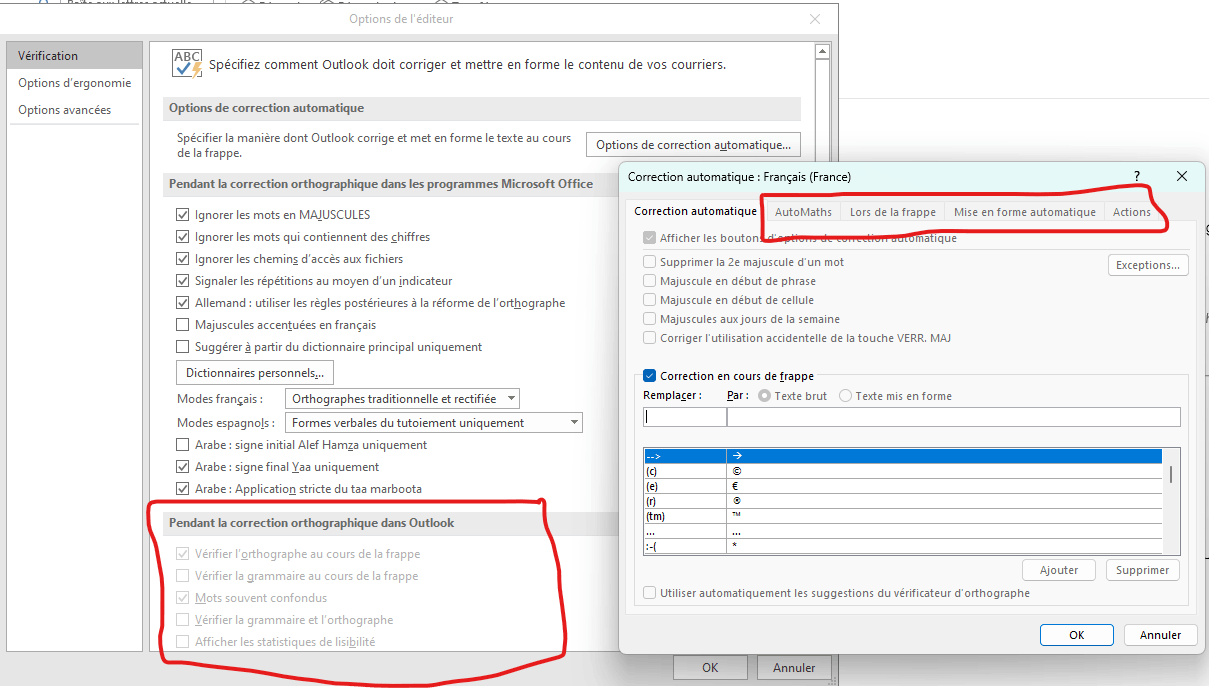1209x689 pixels.
Task: Click Options de correction automatique button
Action: click(694, 145)
